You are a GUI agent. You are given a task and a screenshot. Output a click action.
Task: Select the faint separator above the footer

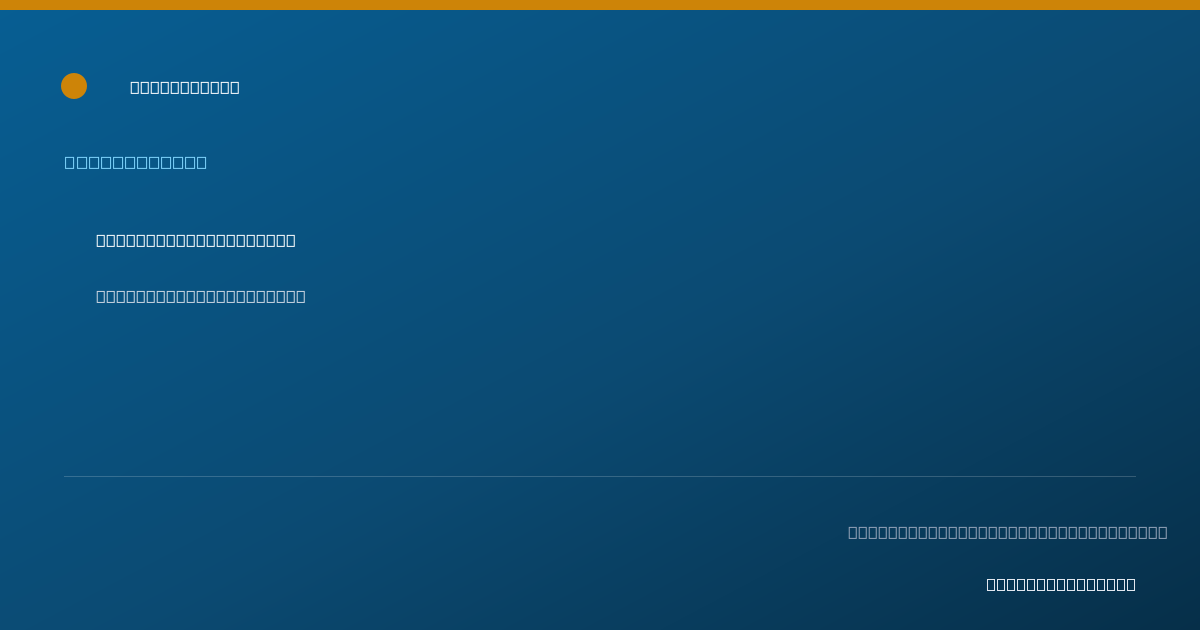(600, 476)
